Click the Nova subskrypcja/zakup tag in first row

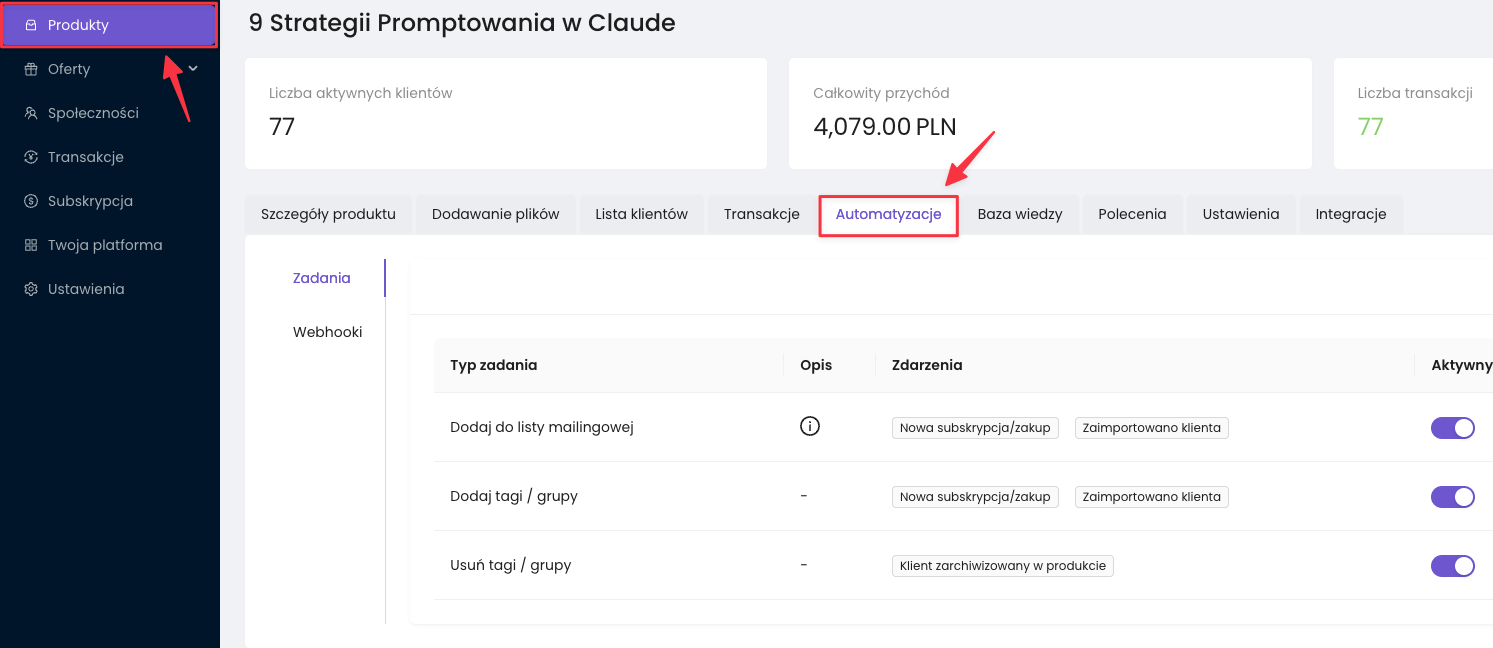pos(974,428)
